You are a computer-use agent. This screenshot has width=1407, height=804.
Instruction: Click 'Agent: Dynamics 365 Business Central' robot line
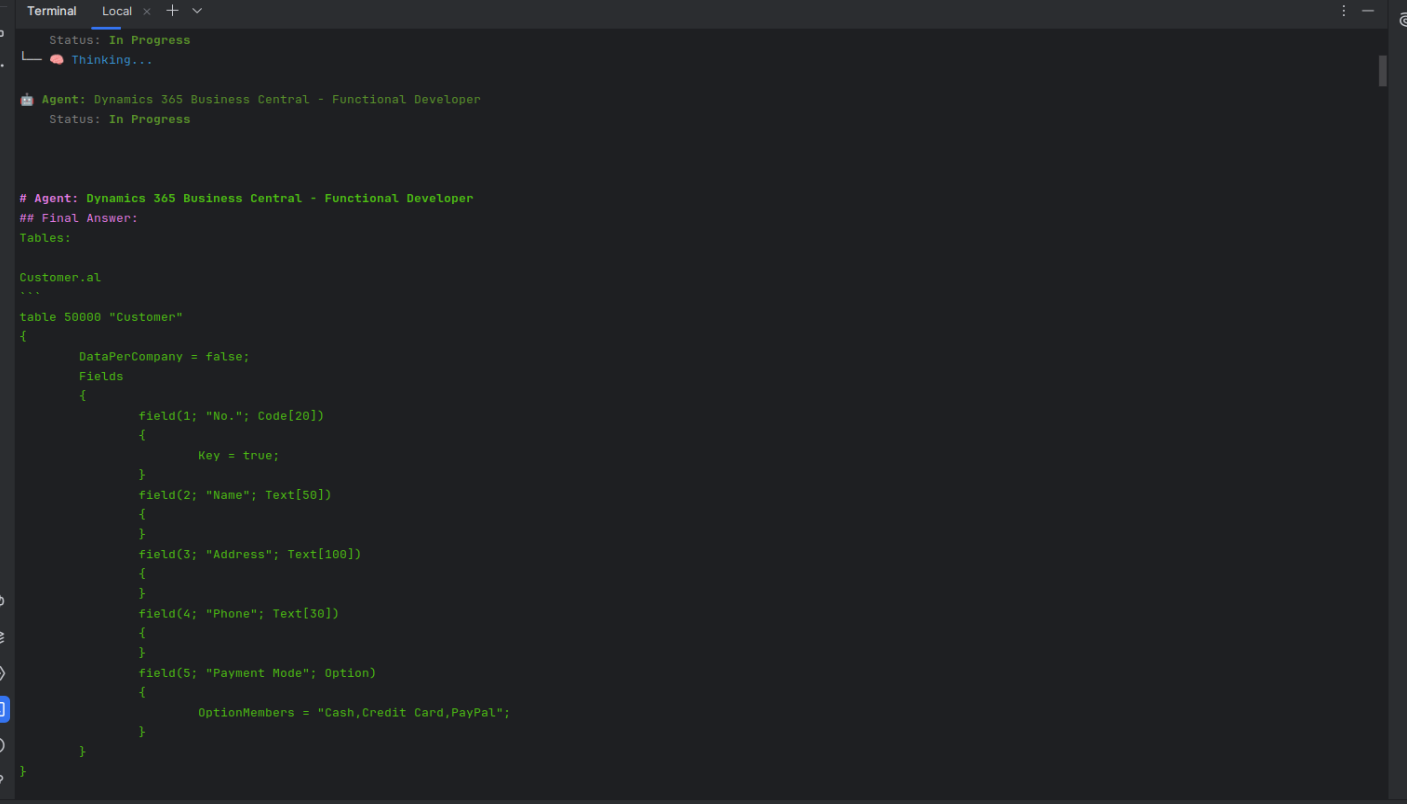click(261, 100)
